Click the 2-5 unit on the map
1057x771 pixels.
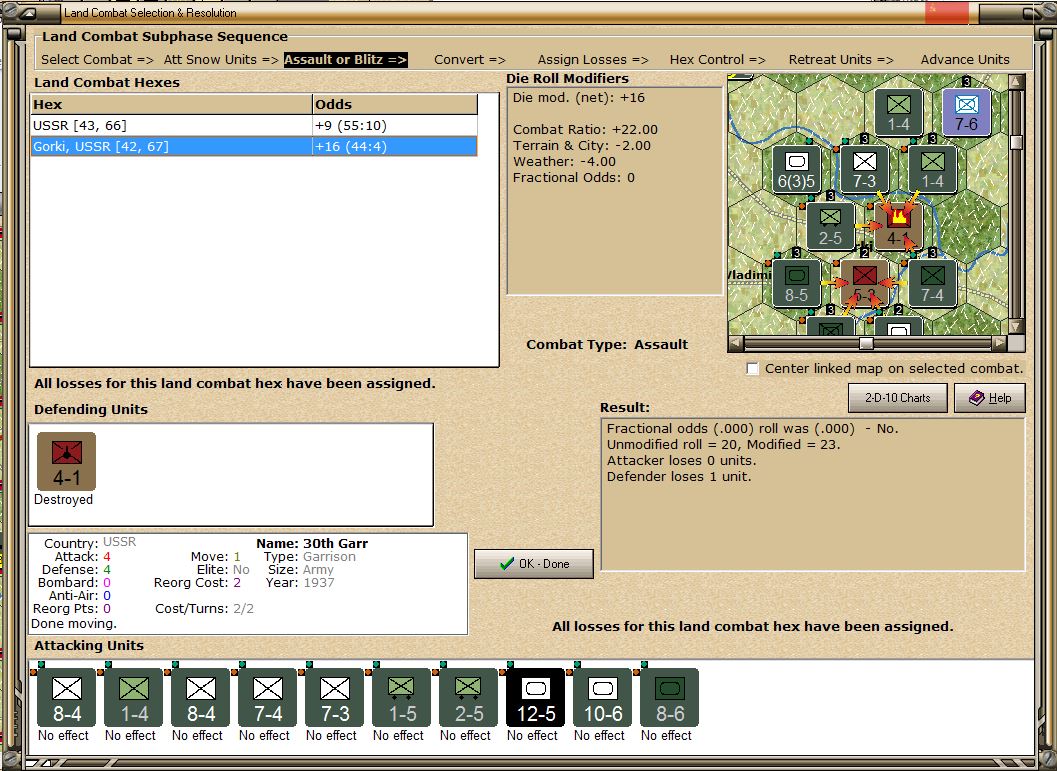pos(830,226)
